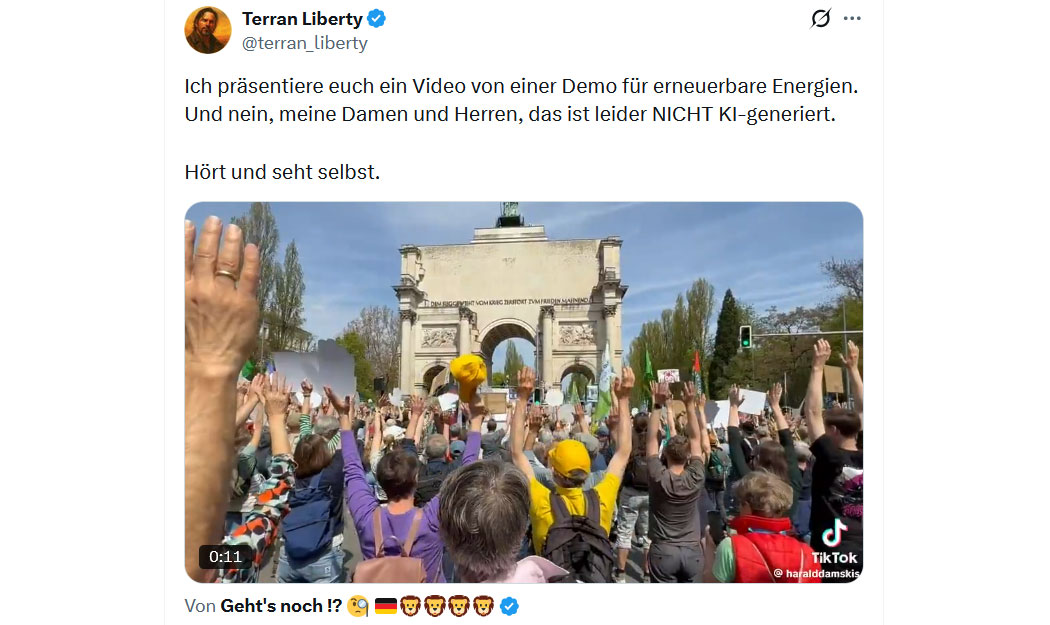The height and width of the screenshot is (625, 1050).
Task: Click the 0:11 video duration badge
Action: click(225, 557)
